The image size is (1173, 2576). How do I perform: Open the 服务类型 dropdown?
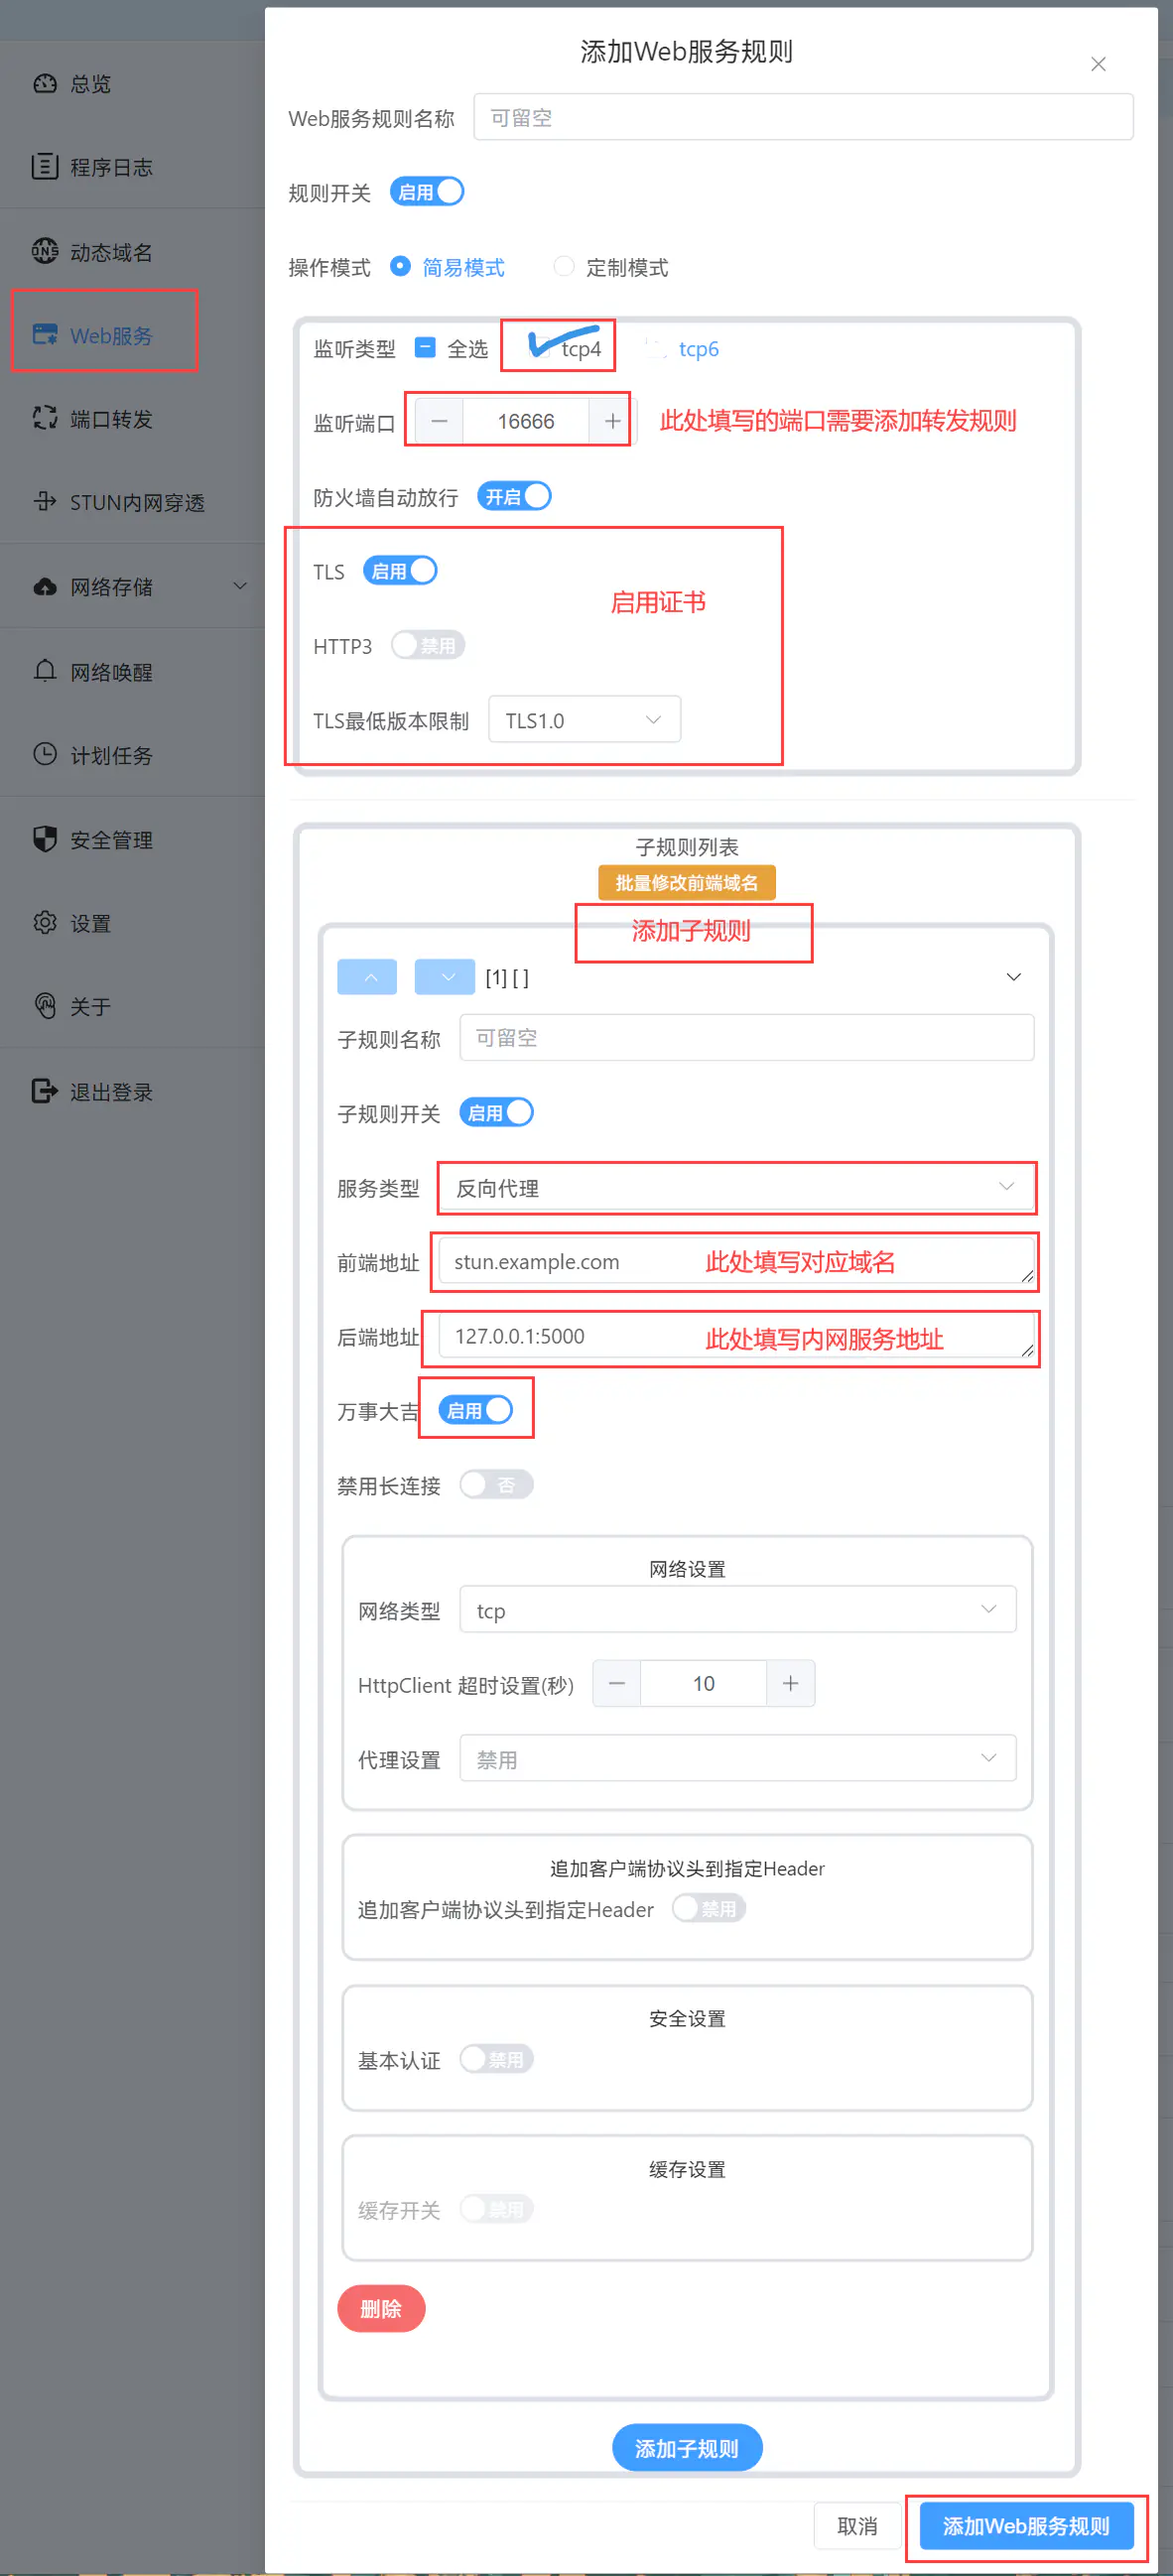735,1188
